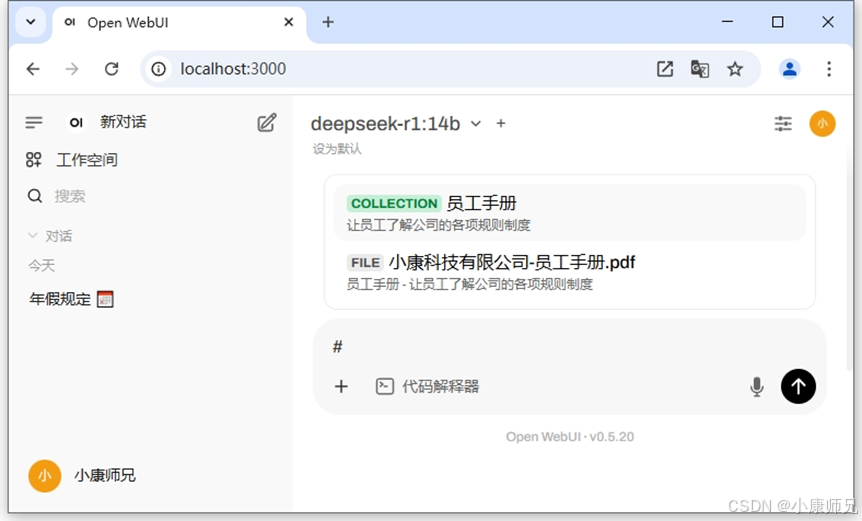The image size is (862, 521).
Task: Collapse the sidebar with the hamburger icon
Action: tap(34, 122)
